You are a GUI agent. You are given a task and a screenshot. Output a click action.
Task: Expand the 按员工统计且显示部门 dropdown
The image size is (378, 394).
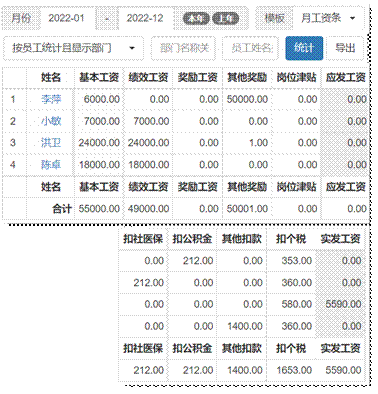[x=73, y=48]
